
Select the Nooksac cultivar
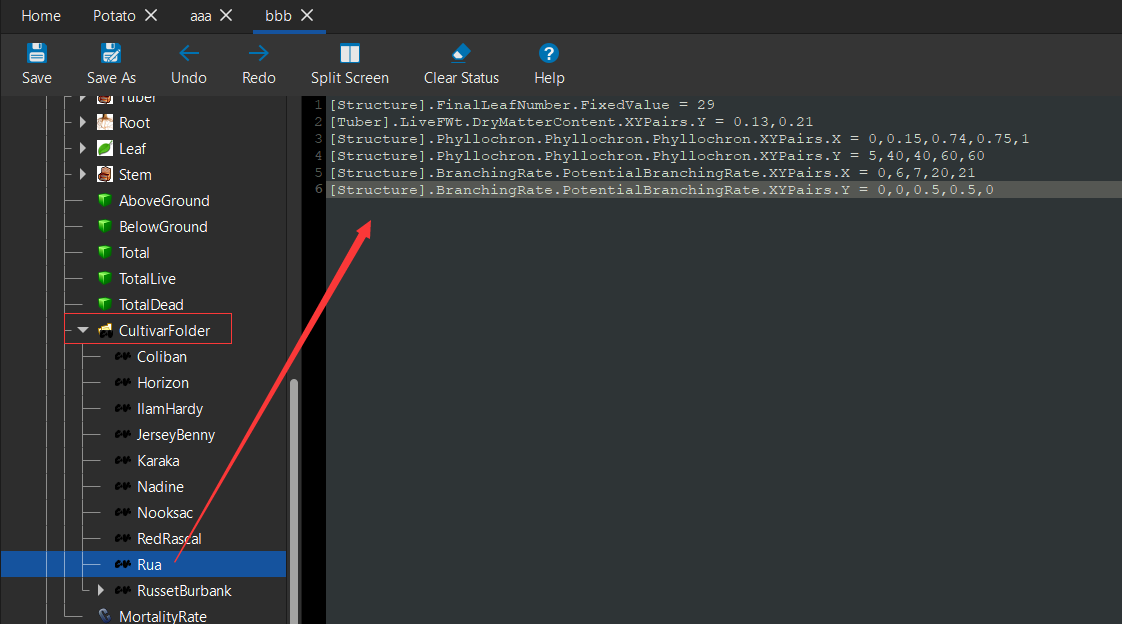click(x=166, y=512)
